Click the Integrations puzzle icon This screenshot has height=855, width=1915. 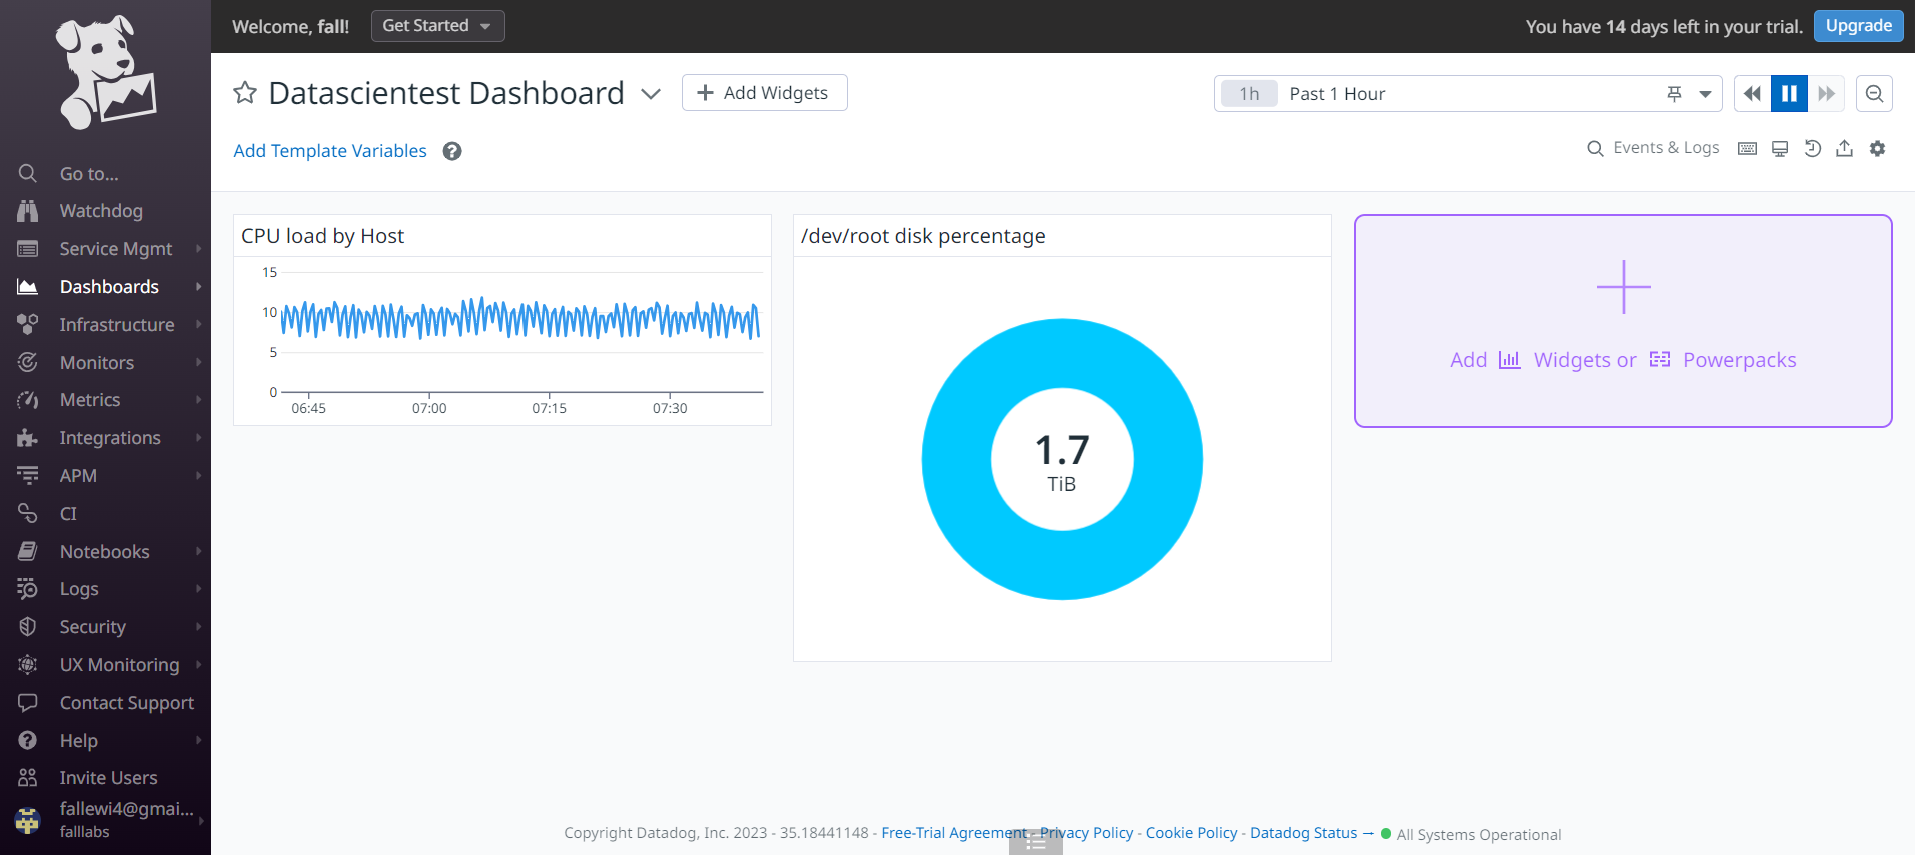coord(28,438)
